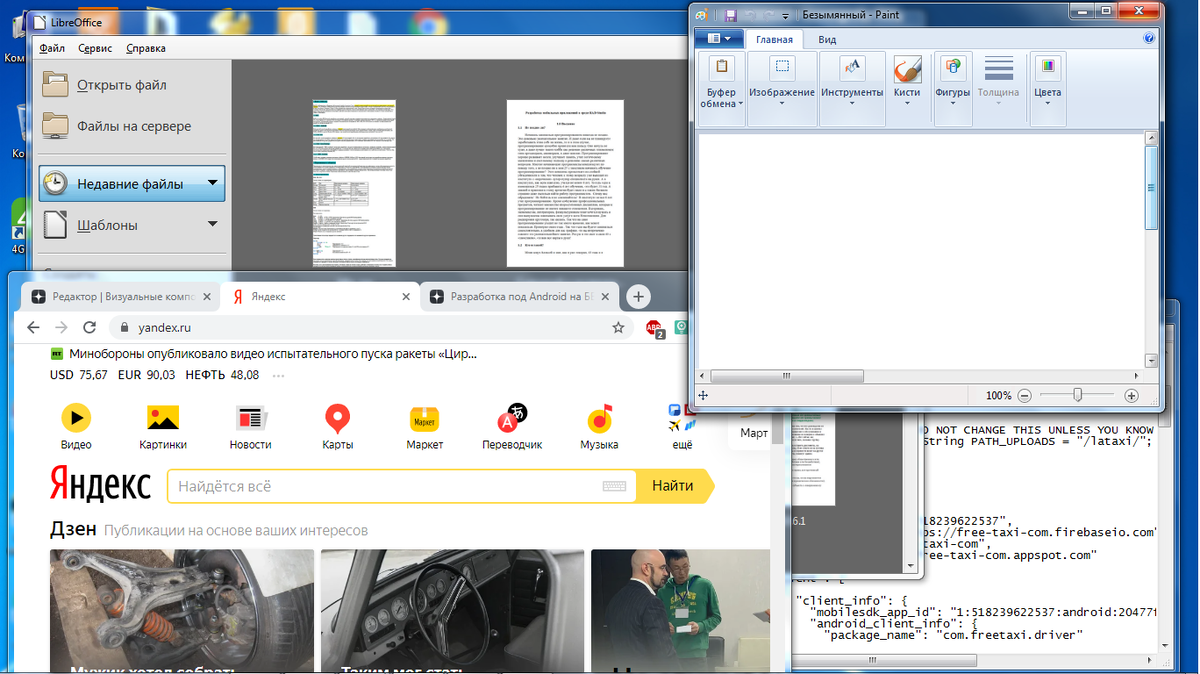
Task: Click the Буфер обмена clipboard icon
Action: point(720,69)
